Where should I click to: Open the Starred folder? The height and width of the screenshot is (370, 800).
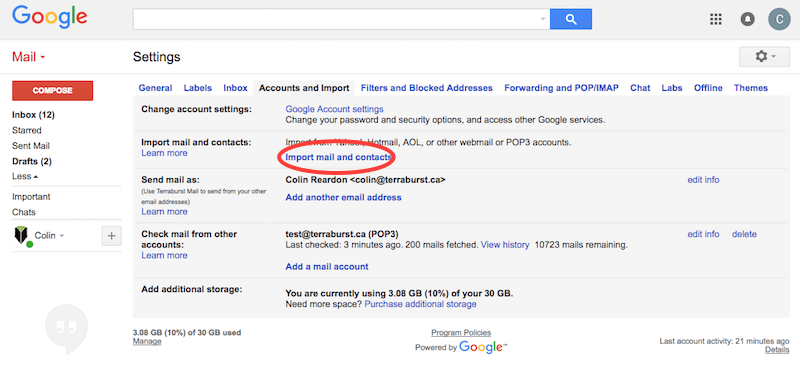[x=27, y=130]
